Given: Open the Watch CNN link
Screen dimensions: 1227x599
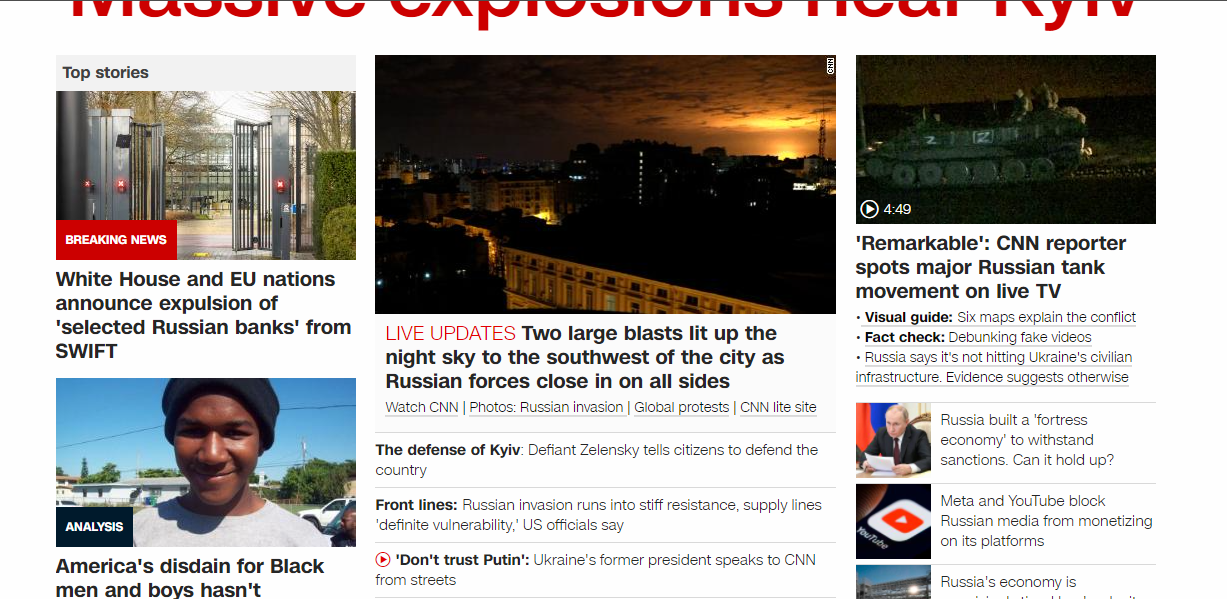Looking at the screenshot, I should click(x=422, y=407).
